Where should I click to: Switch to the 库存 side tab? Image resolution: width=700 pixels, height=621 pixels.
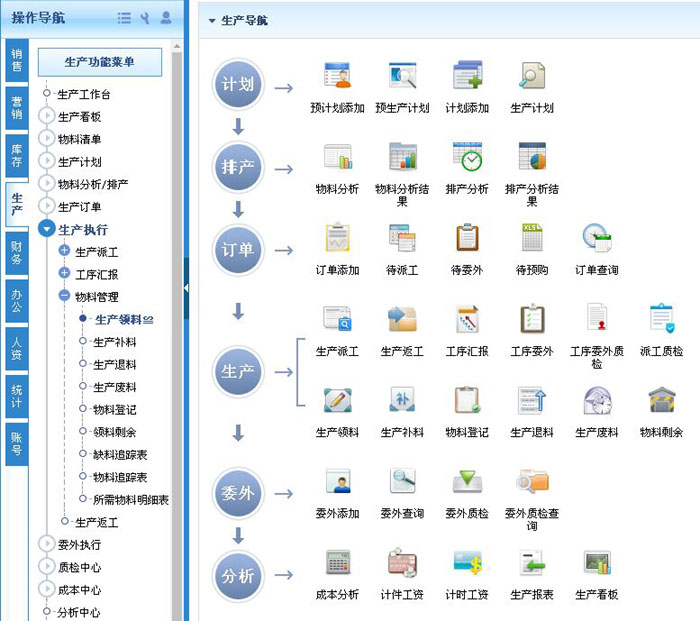click(16, 156)
